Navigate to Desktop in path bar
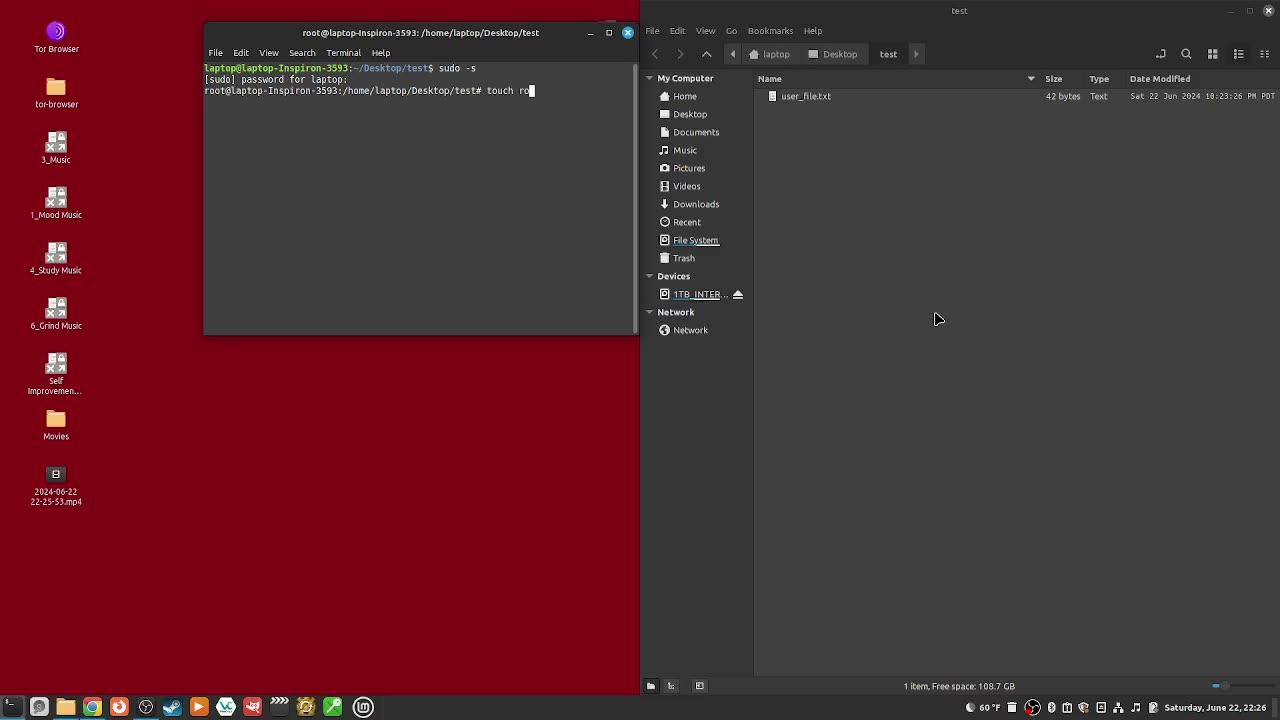This screenshot has height=720, width=1280. [833, 54]
